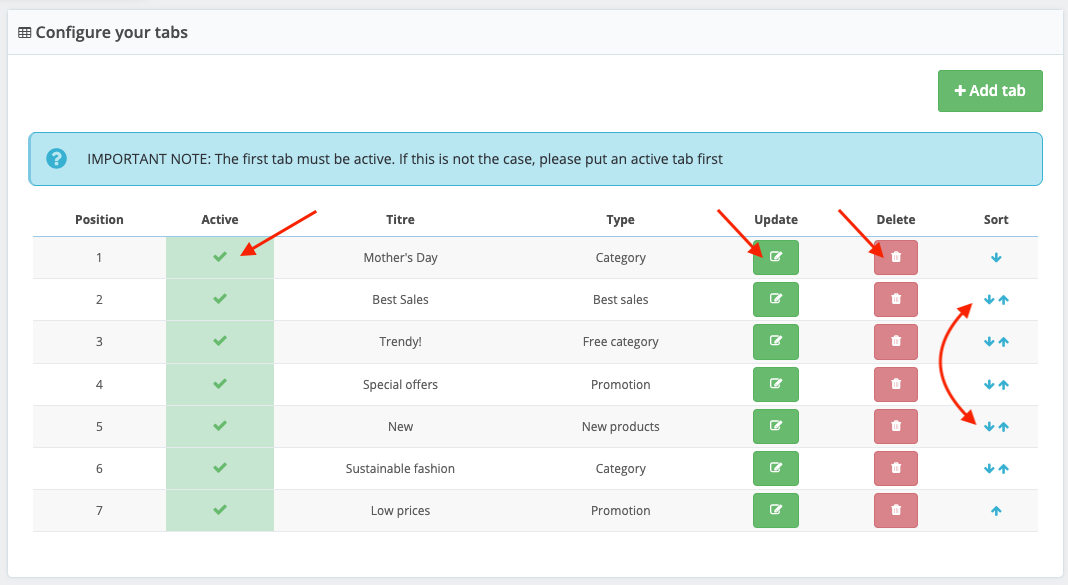Image resolution: width=1068 pixels, height=585 pixels.
Task: Edit the Sustainable fashion tab
Action: (776, 469)
